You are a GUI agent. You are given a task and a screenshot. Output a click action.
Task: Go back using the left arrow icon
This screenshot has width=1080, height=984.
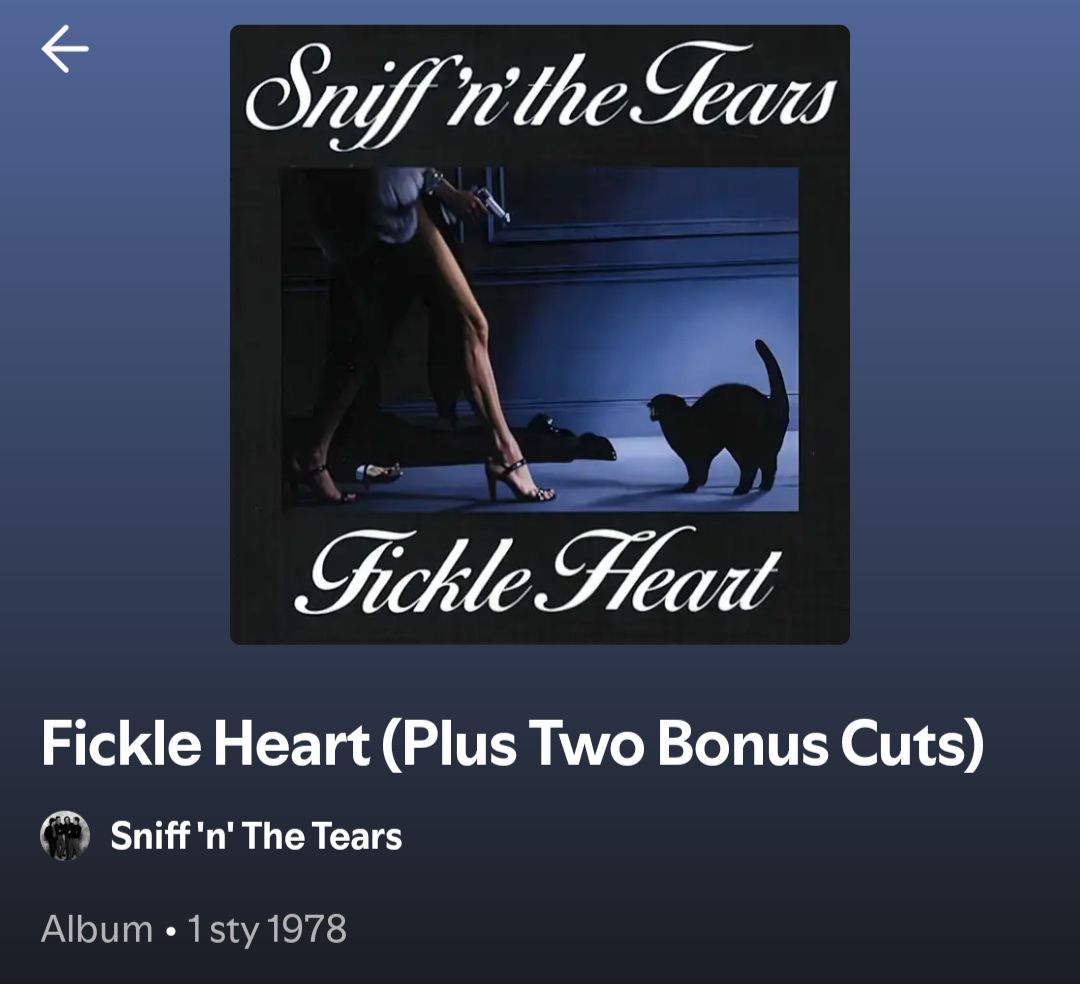pos(65,49)
